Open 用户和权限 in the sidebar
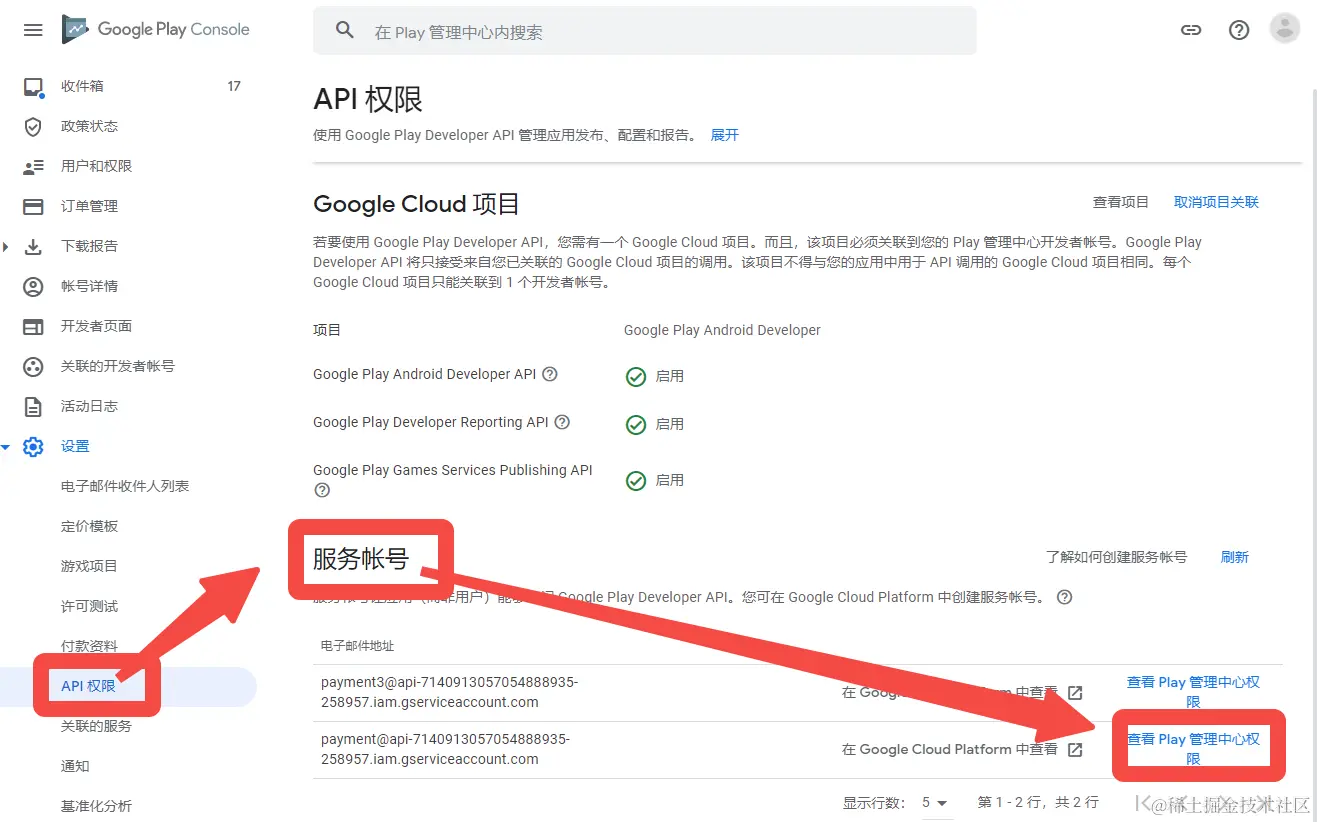Screen dimensions: 1317x822 [96, 166]
